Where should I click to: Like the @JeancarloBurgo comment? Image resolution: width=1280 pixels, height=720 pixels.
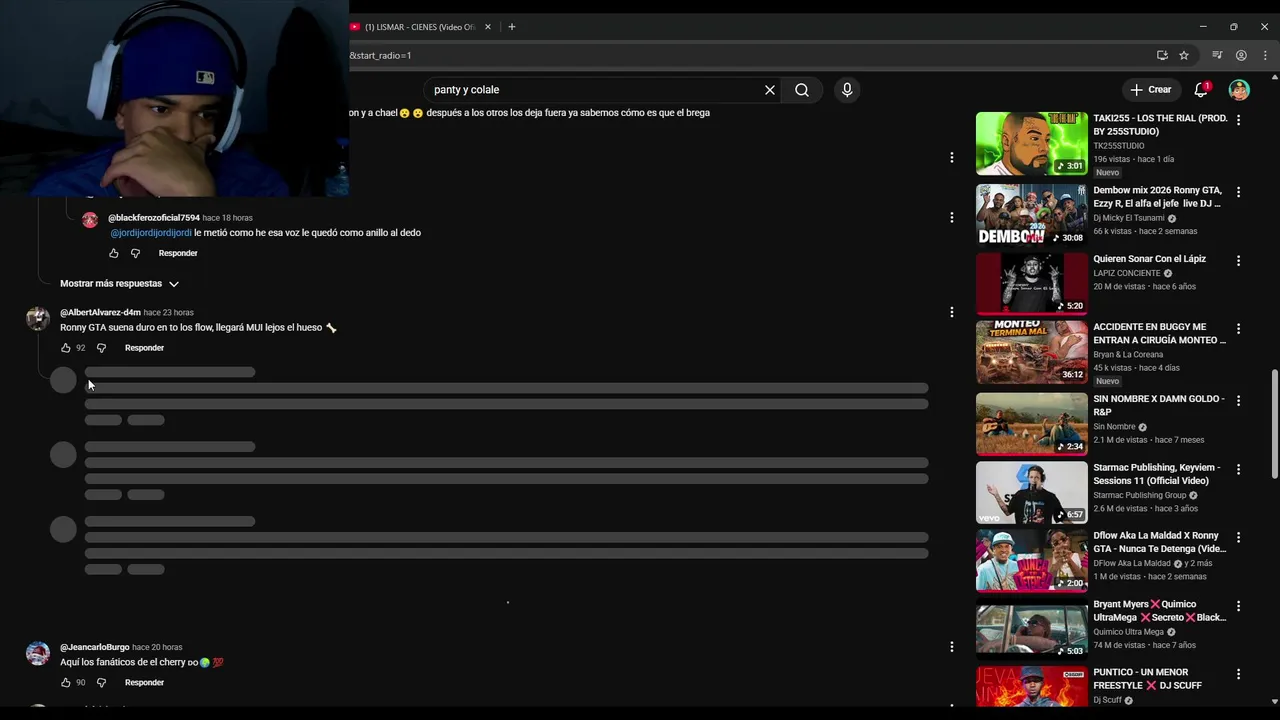click(66, 682)
